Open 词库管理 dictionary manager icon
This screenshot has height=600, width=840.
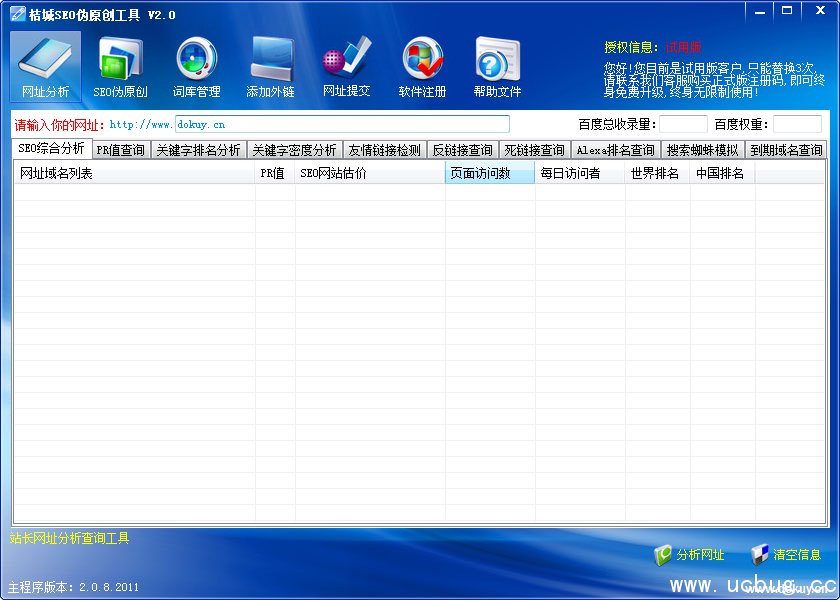(196, 66)
